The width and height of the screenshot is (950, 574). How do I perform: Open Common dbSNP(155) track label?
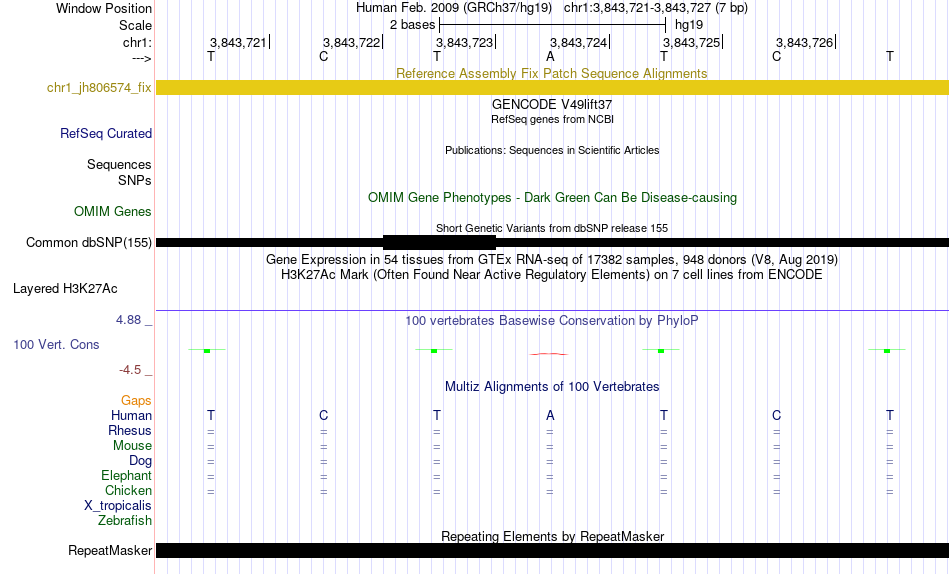(x=89, y=242)
